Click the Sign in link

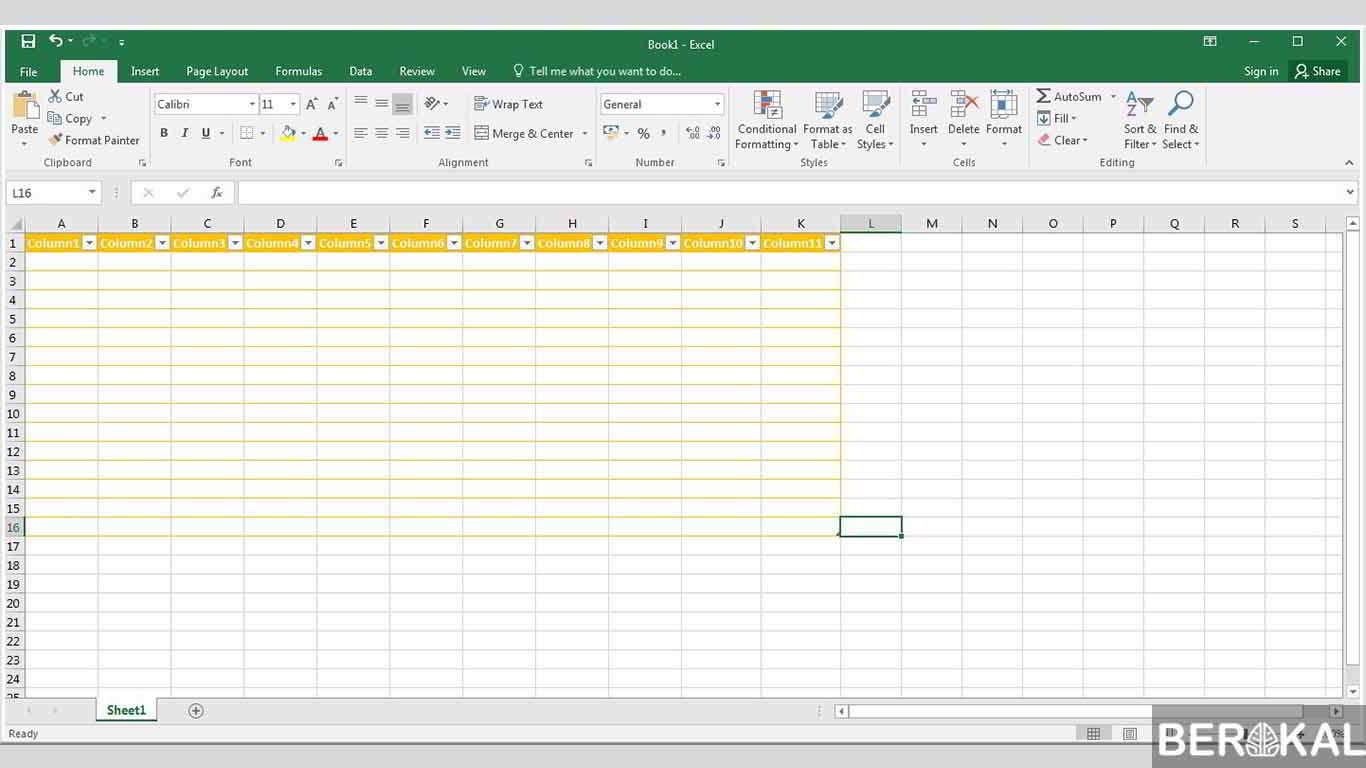pos(1260,70)
